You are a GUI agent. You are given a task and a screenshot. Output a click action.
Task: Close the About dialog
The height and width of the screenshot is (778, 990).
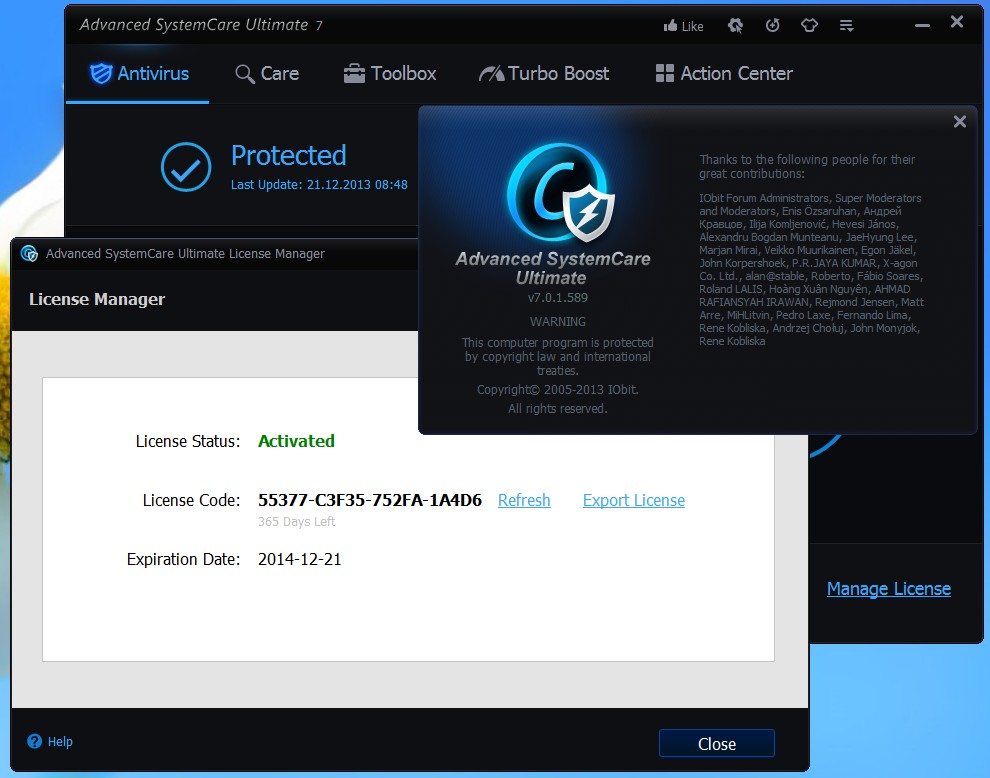point(960,121)
